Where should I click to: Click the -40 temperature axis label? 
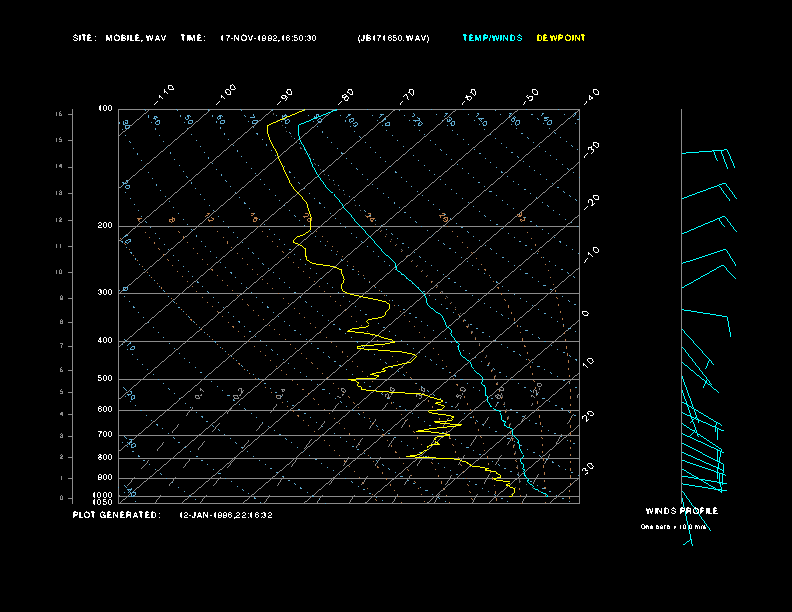[x=591, y=95]
